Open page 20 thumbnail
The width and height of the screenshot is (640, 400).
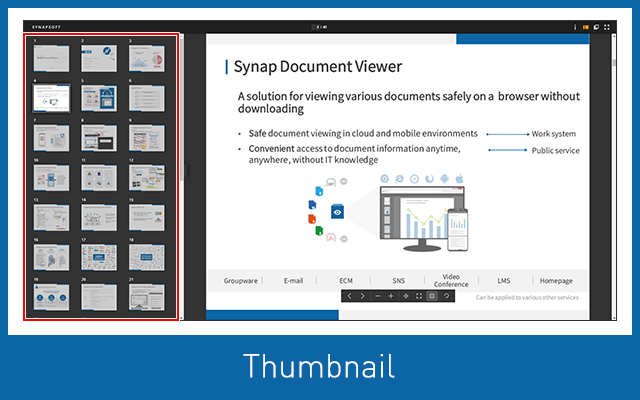pyautogui.click(x=99, y=297)
